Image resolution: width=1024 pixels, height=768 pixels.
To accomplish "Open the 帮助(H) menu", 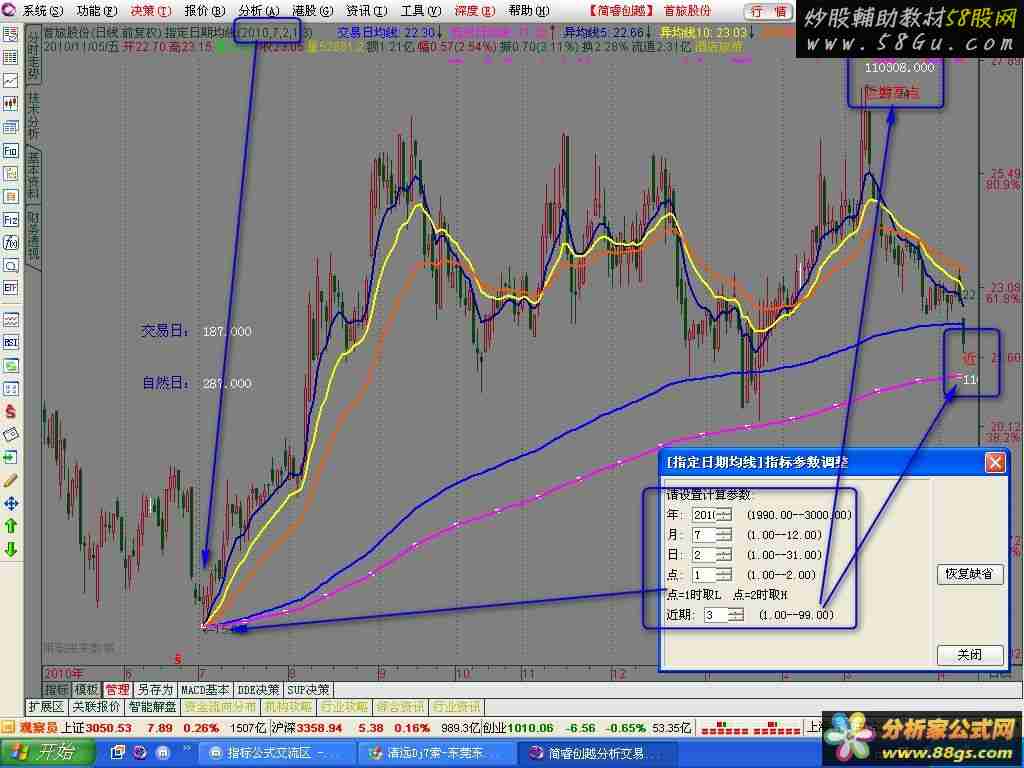I will [529, 10].
